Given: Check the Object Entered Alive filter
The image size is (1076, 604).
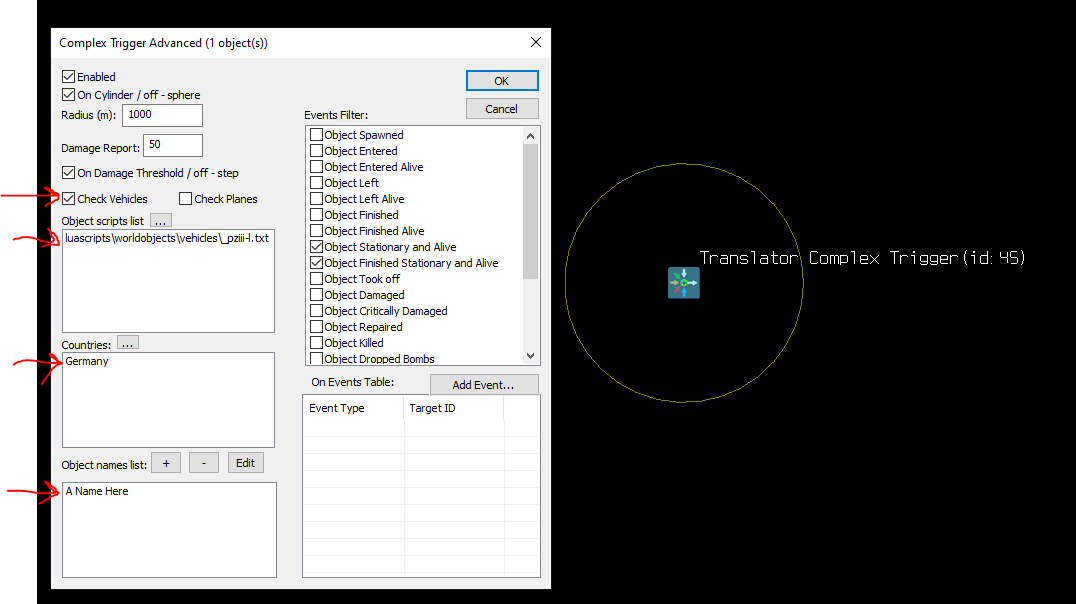Looking at the screenshot, I should click(x=316, y=166).
